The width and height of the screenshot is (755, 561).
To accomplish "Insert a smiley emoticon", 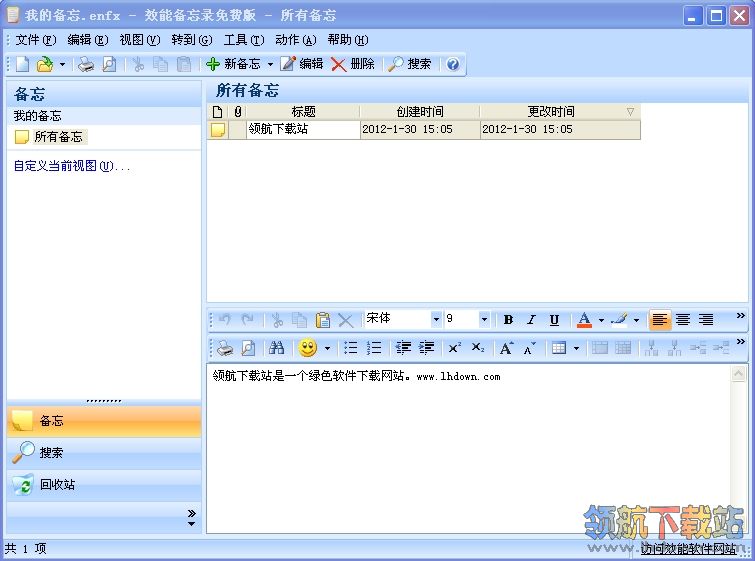I will 308,348.
